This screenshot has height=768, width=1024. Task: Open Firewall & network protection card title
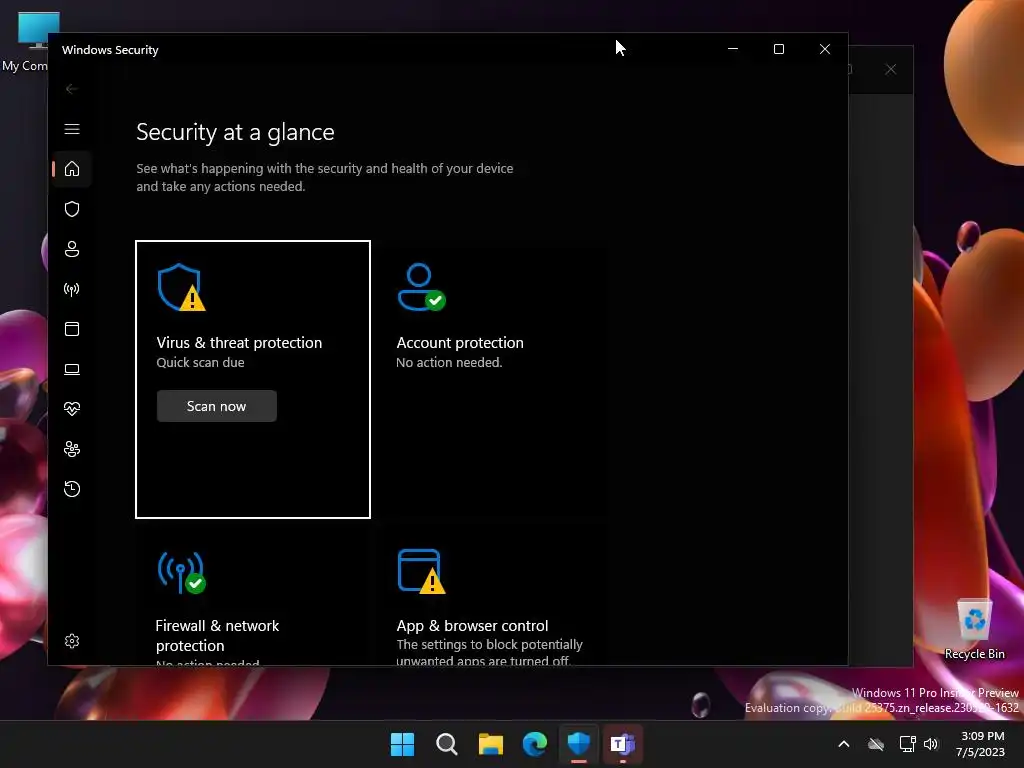coord(217,635)
